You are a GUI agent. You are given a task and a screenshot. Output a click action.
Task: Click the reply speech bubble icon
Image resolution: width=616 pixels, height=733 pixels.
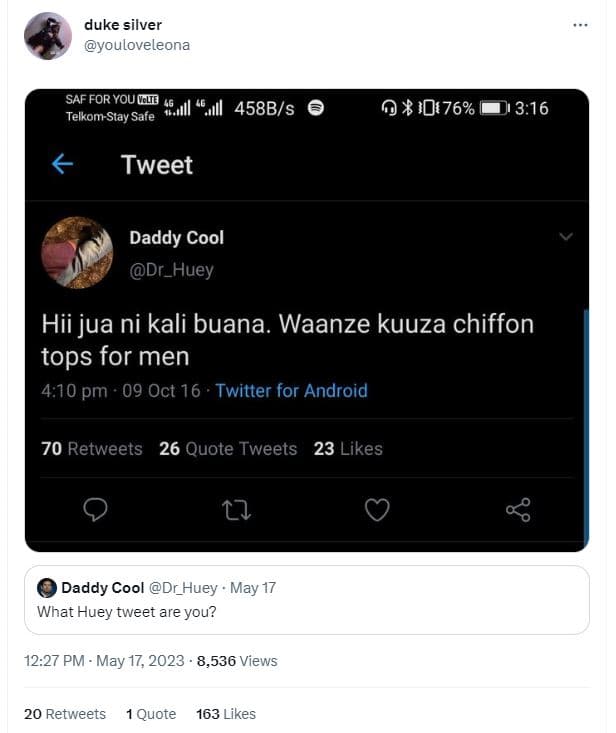click(95, 510)
